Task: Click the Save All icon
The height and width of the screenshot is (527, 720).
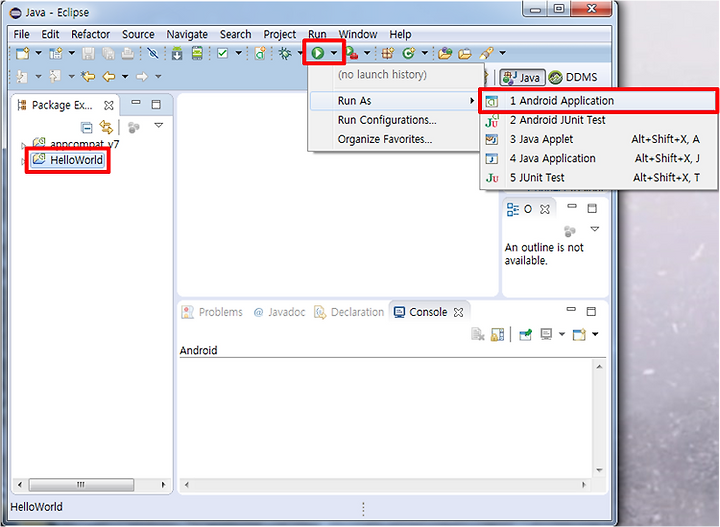Action: coord(108,53)
